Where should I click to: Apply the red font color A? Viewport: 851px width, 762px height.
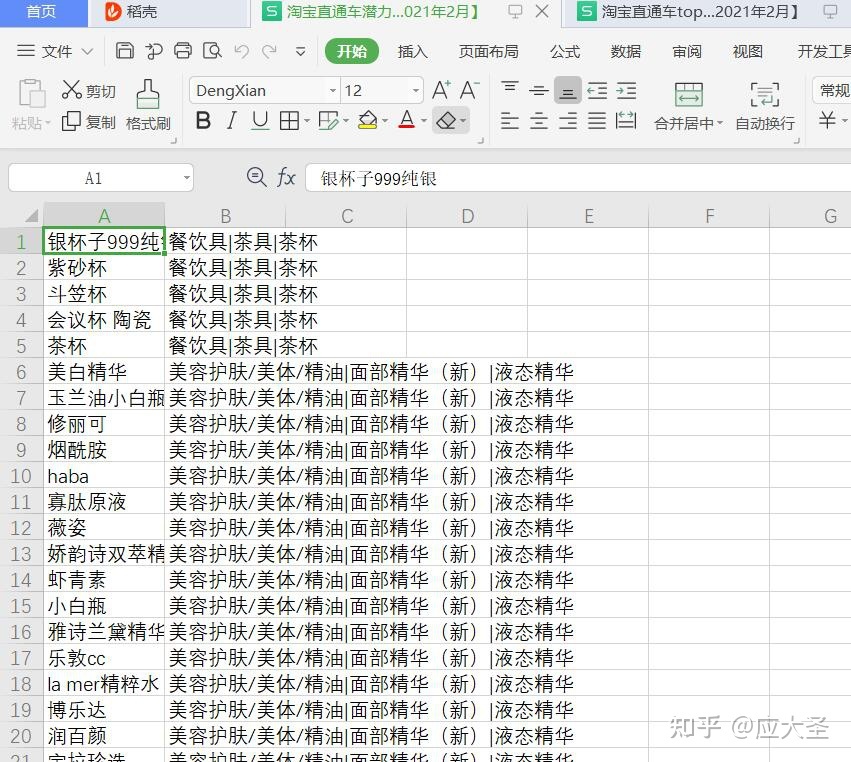(407, 120)
